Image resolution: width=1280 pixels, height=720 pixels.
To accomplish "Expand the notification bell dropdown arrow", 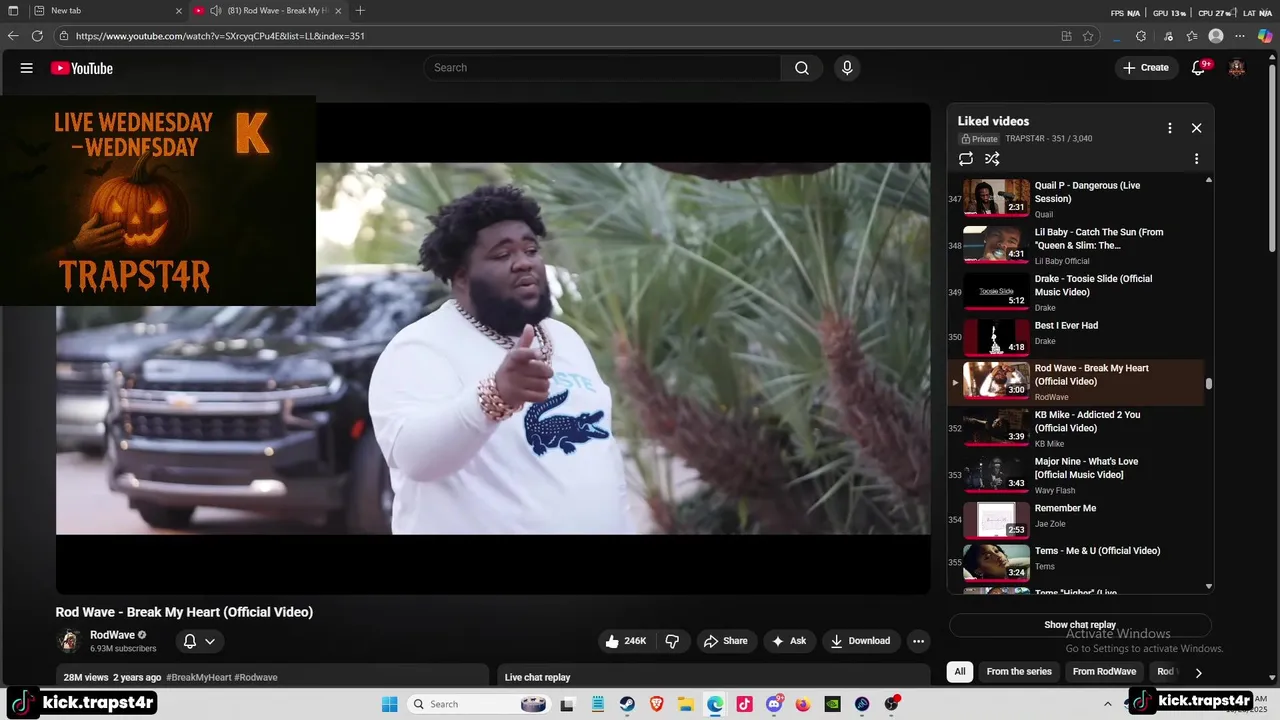I will tap(210, 642).
